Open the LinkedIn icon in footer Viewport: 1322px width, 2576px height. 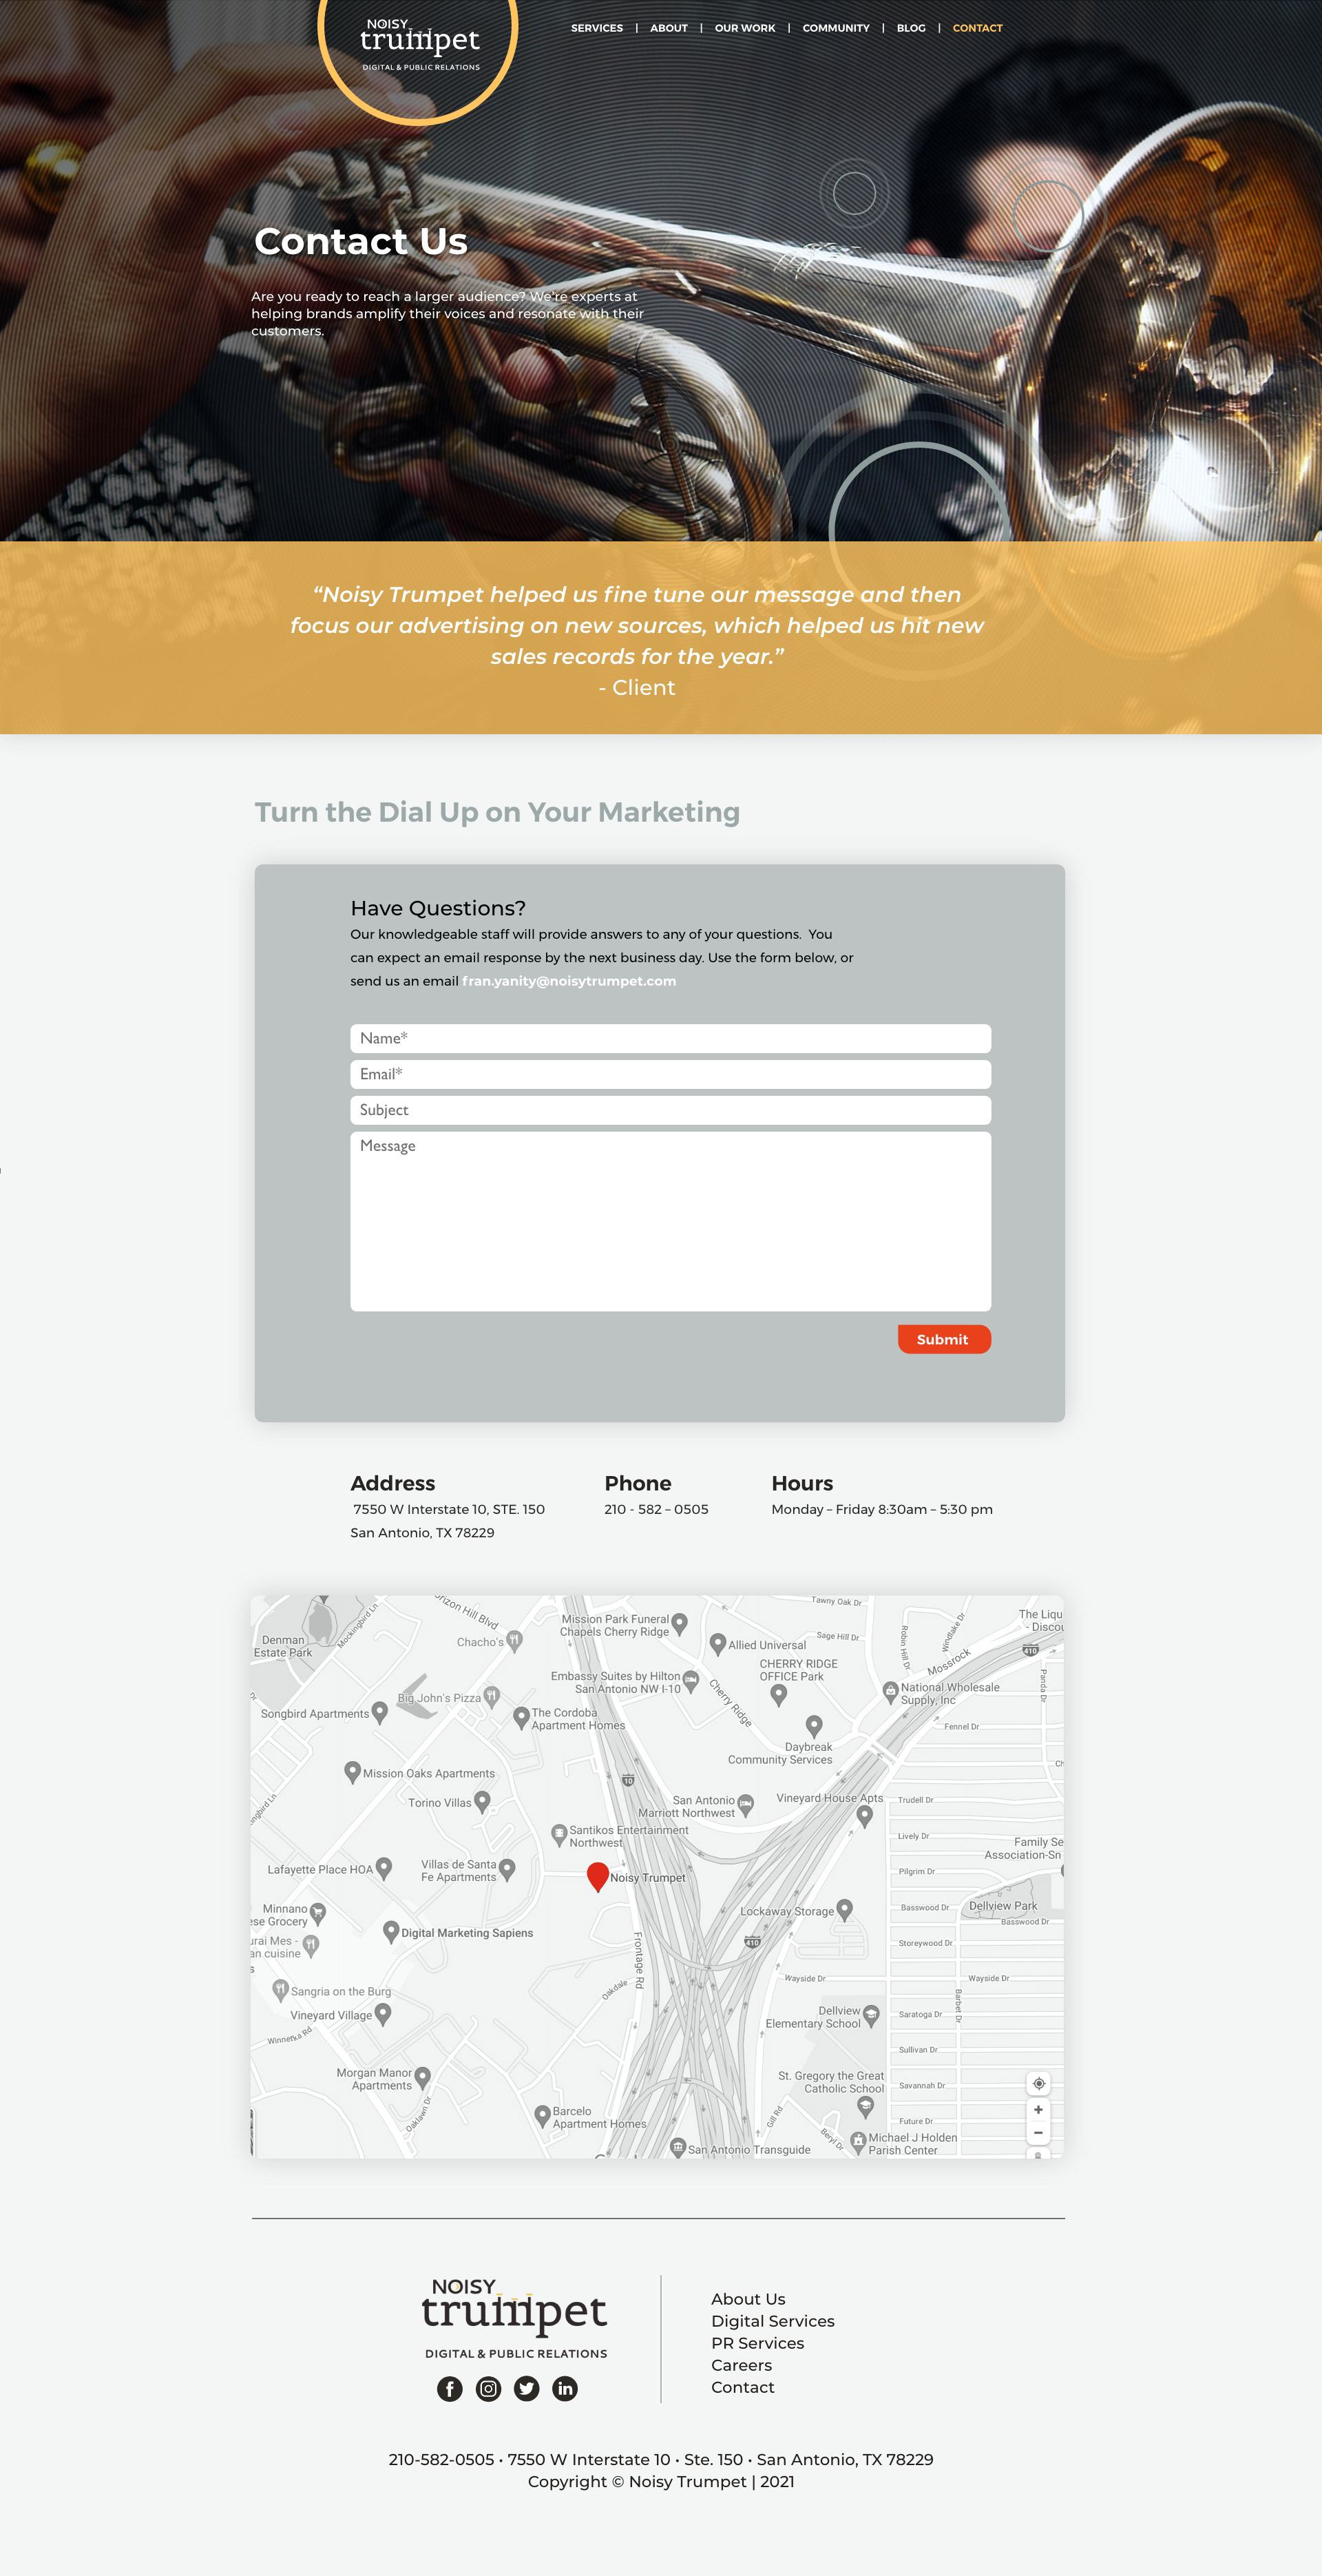565,2388
